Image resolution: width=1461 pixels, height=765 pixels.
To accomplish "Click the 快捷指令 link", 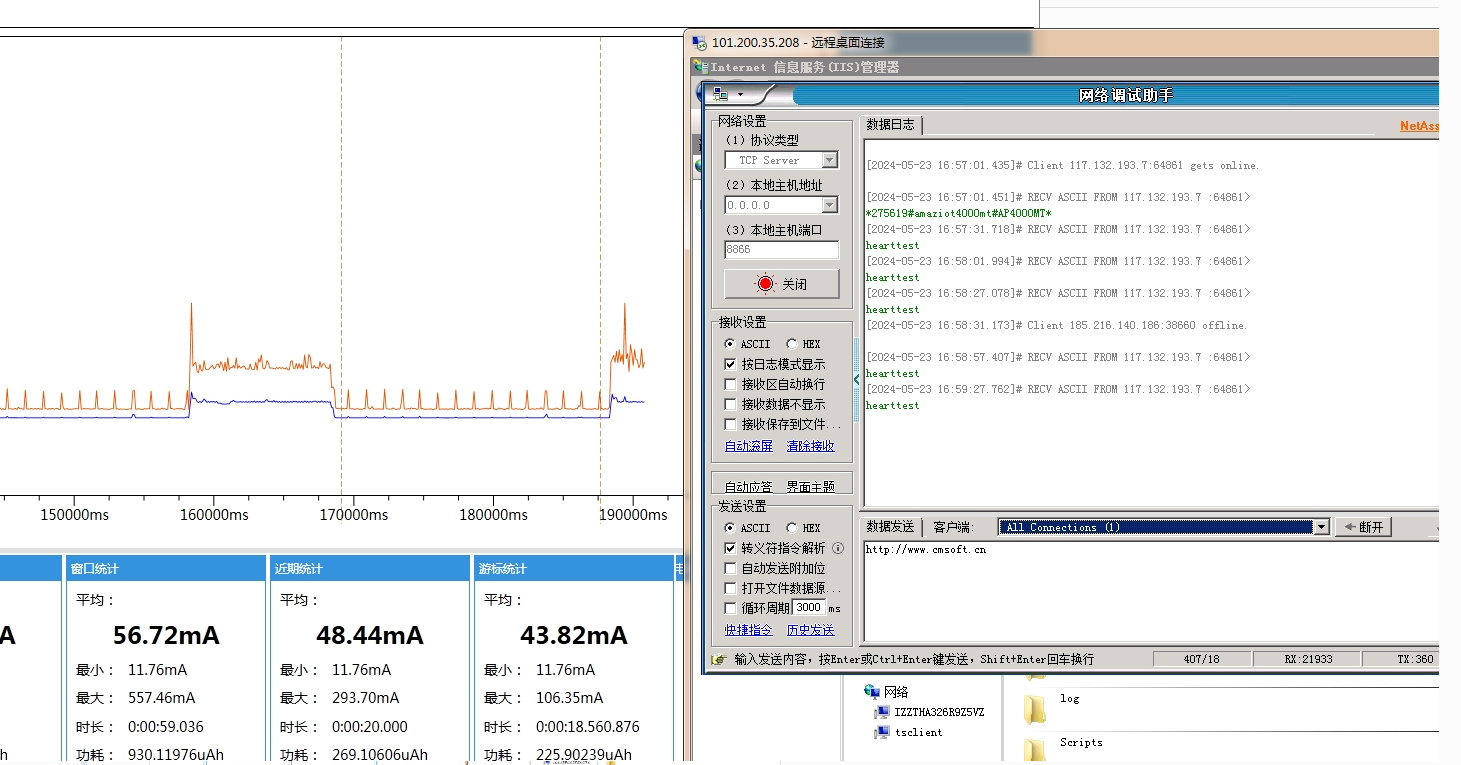I will [x=749, y=630].
